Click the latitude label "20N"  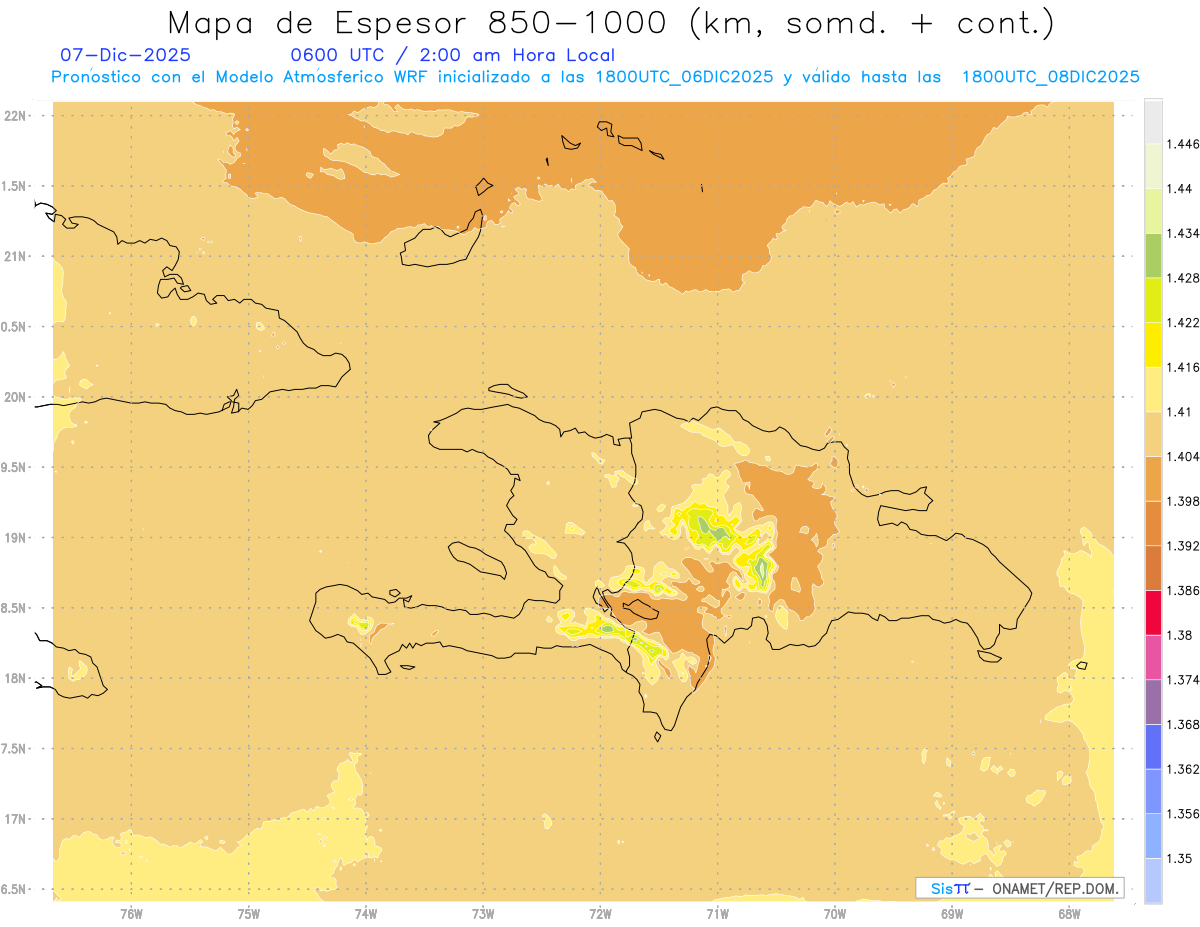(15, 397)
